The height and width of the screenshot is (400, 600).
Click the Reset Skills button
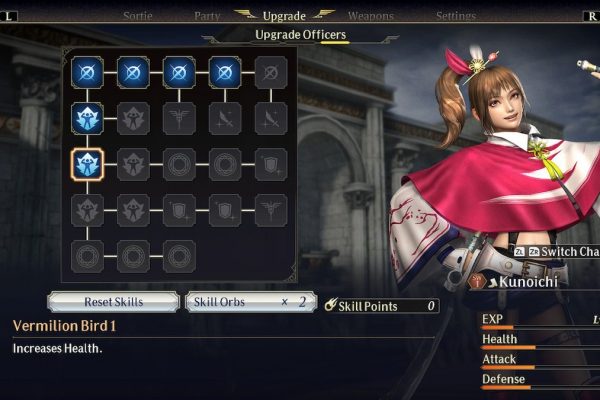[x=114, y=302]
